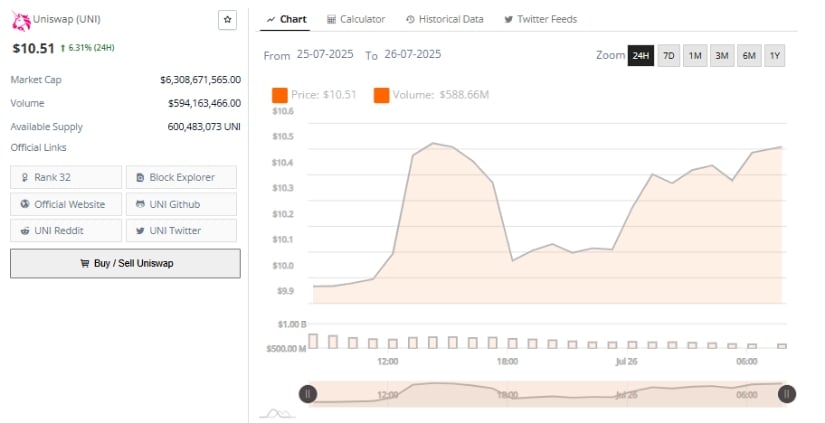Click the Official Links label
This screenshot has height=423, width=825.
point(38,147)
